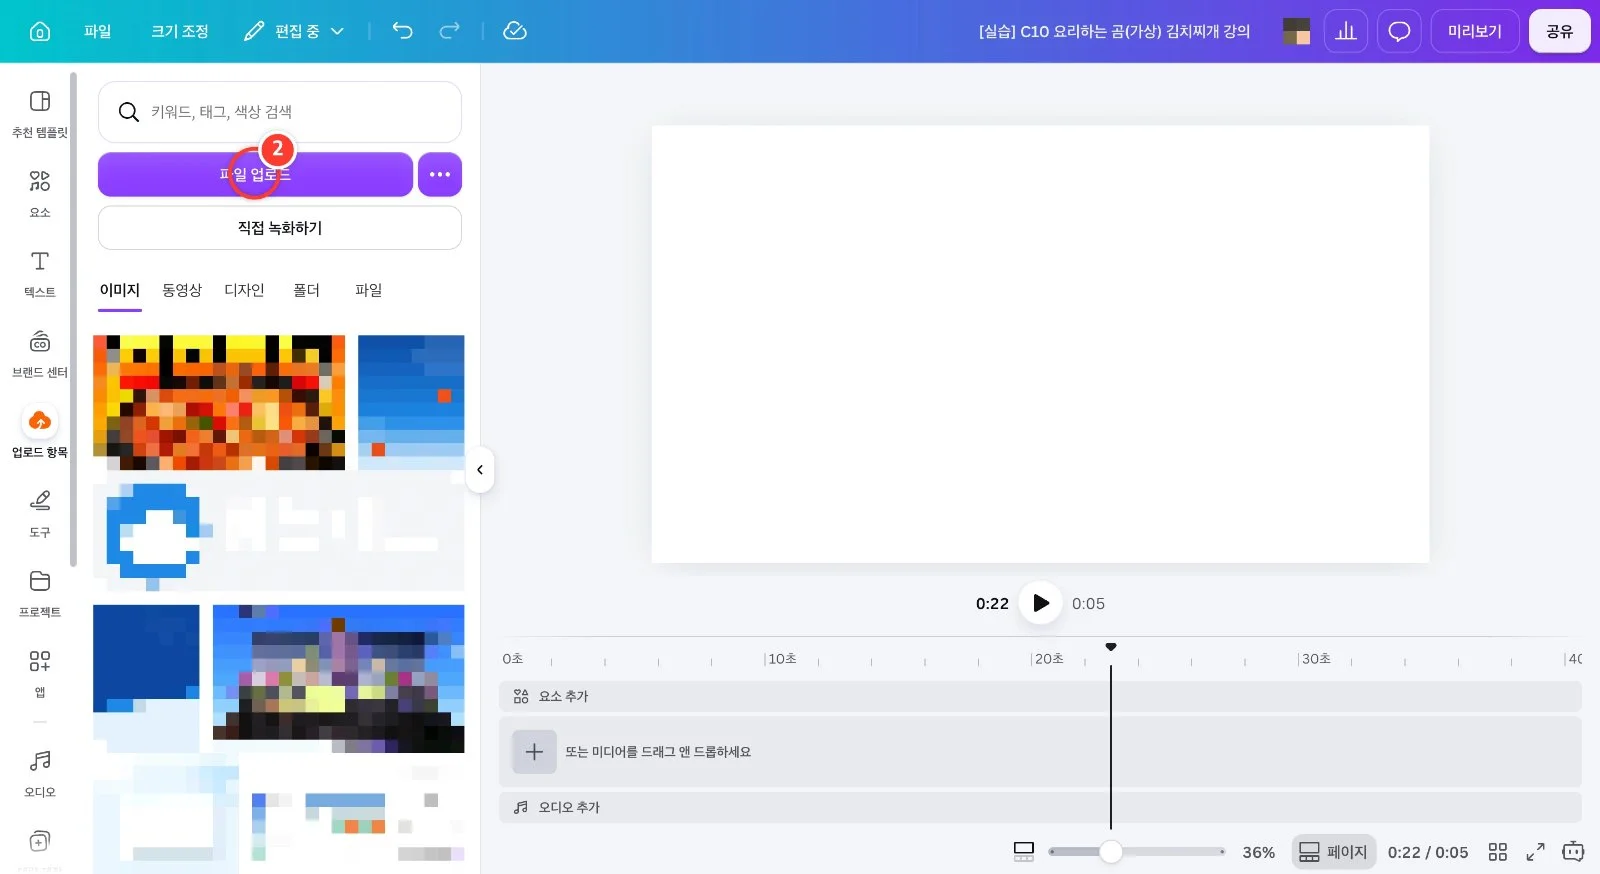Open the File (파일) menu
Viewport: 1600px width, 874px height.
tap(98, 31)
